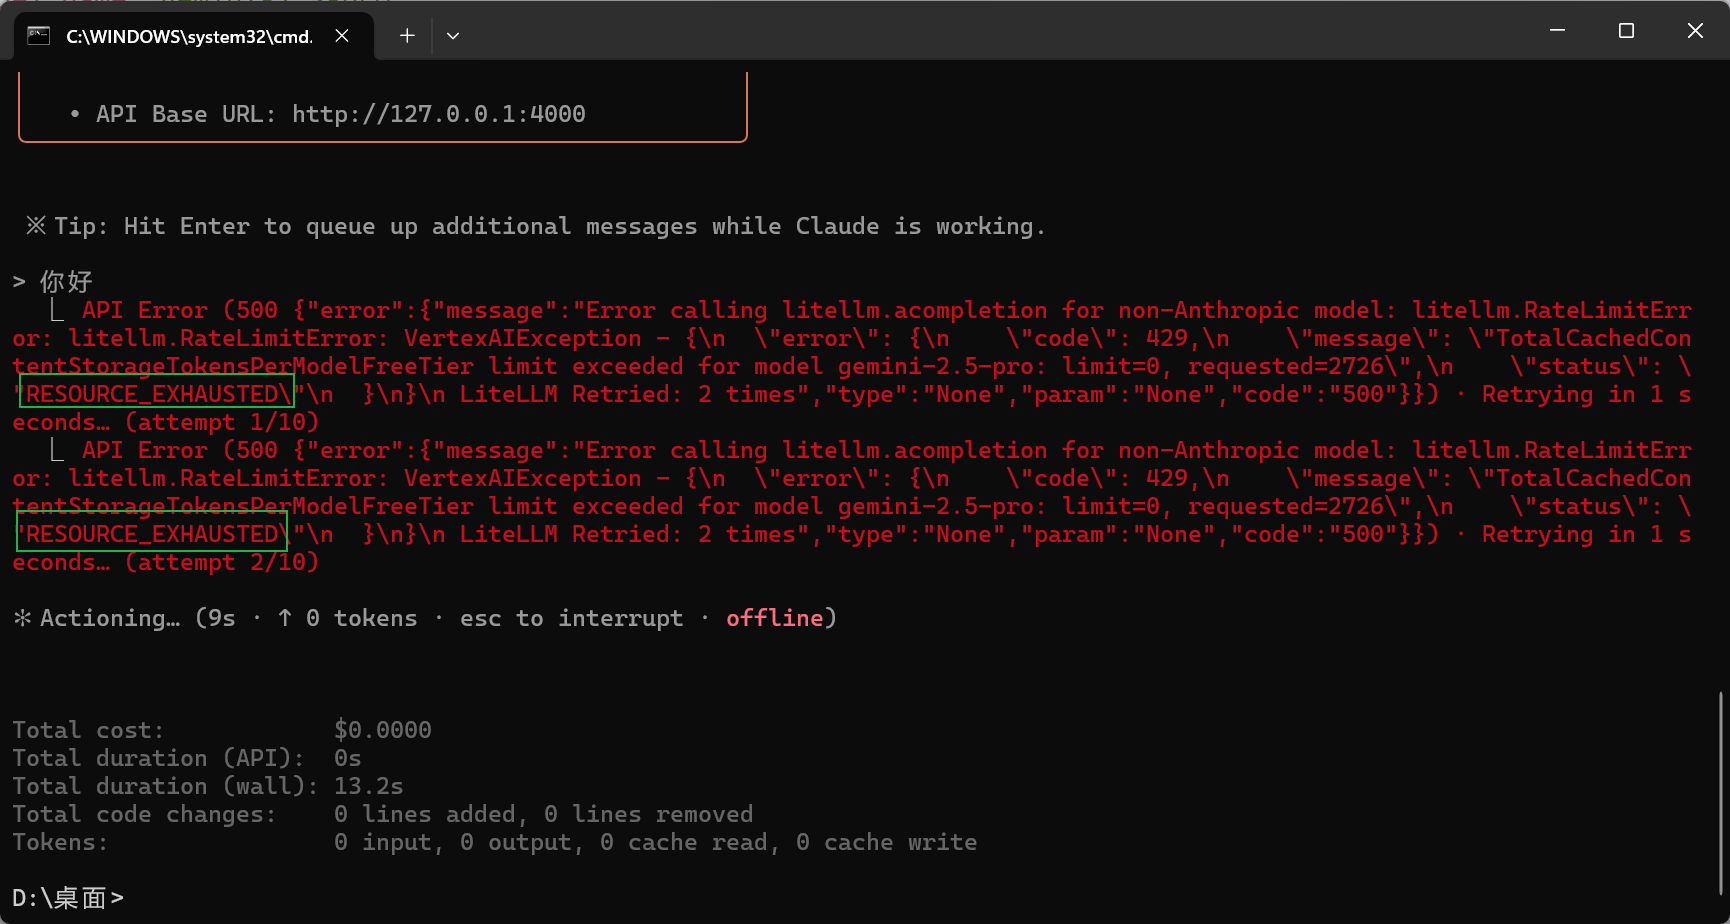Image resolution: width=1730 pixels, height=924 pixels.
Task: Click the Actioning spinner symbol
Action: coord(20,617)
